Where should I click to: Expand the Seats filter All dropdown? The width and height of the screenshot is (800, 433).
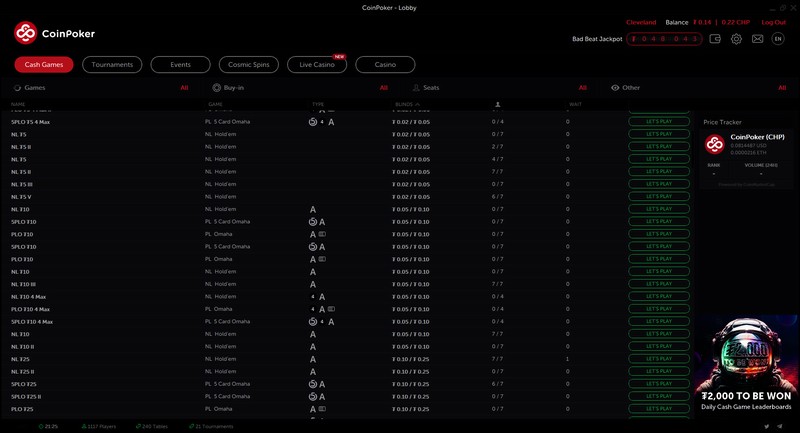point(583,88)
